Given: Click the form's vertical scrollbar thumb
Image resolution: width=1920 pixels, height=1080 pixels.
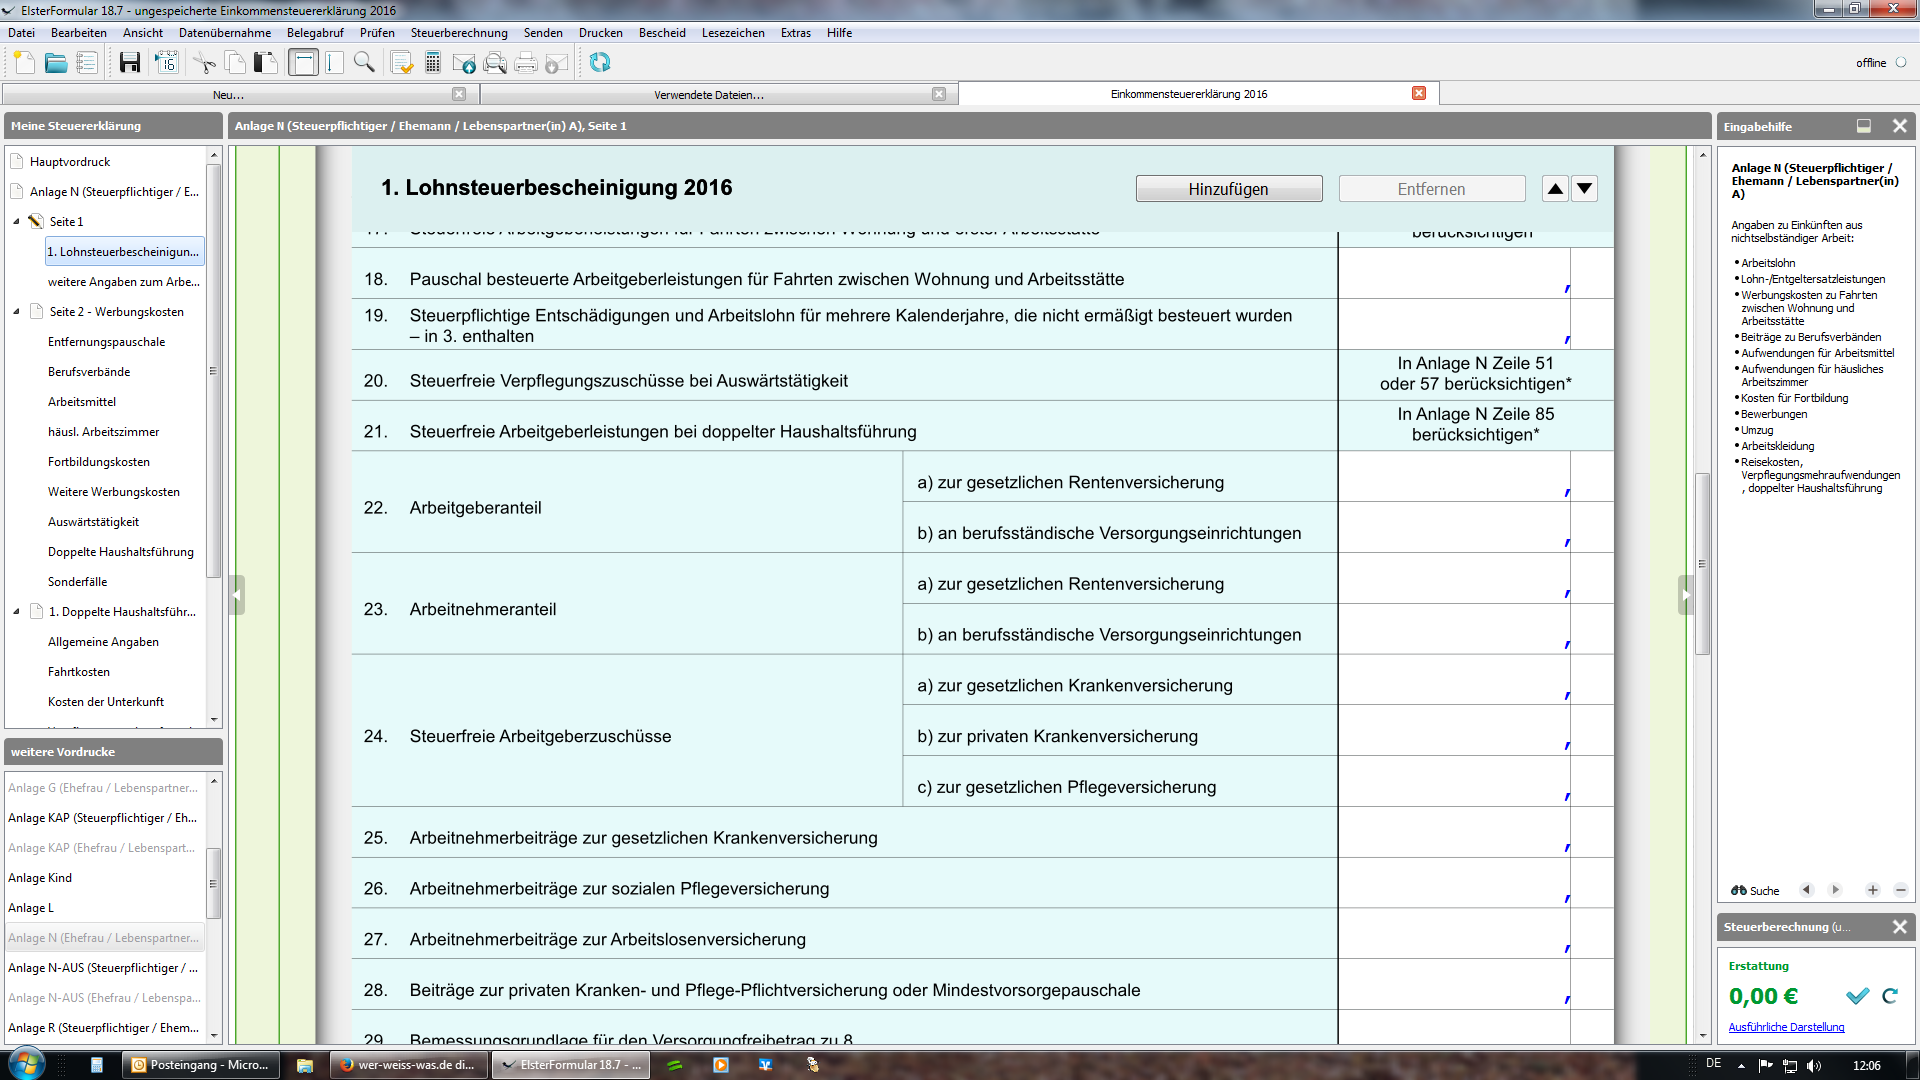Looking at the screenshot, I should click(1702, 564).
